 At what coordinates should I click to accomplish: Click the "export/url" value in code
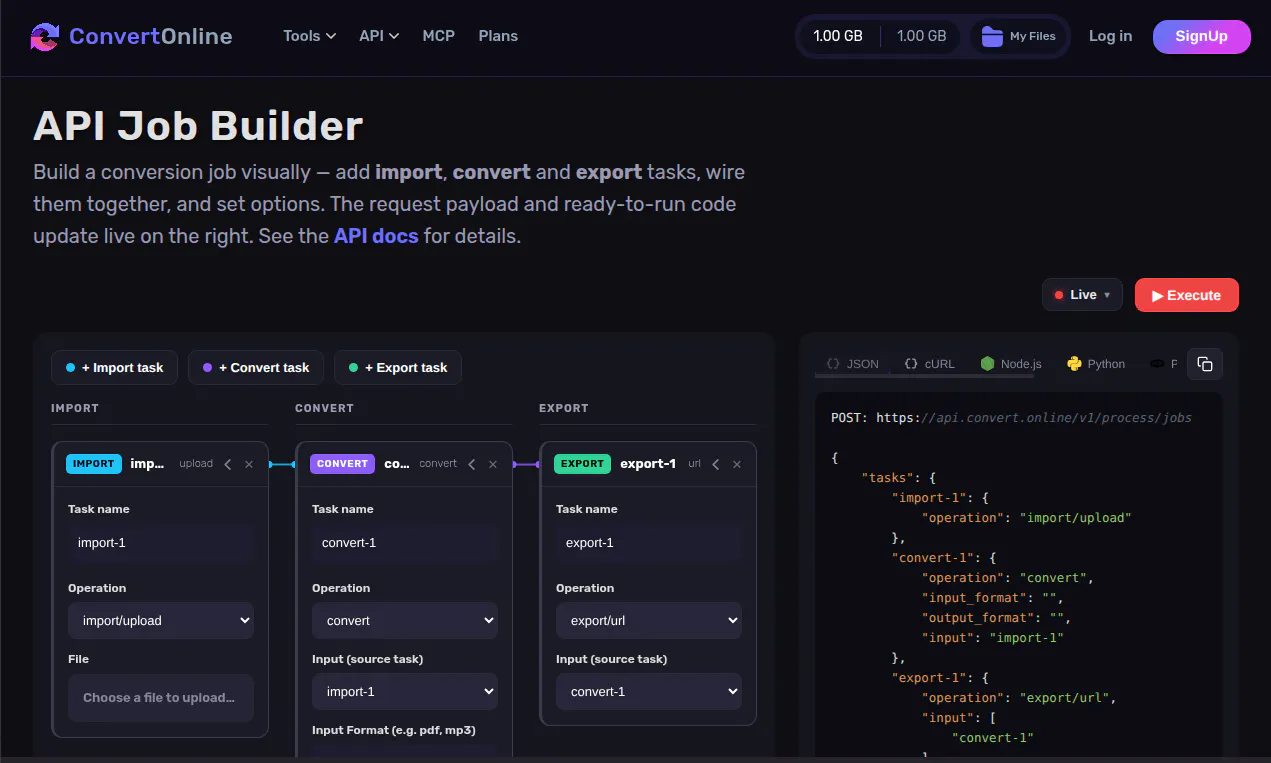(x=1066, y=698)
